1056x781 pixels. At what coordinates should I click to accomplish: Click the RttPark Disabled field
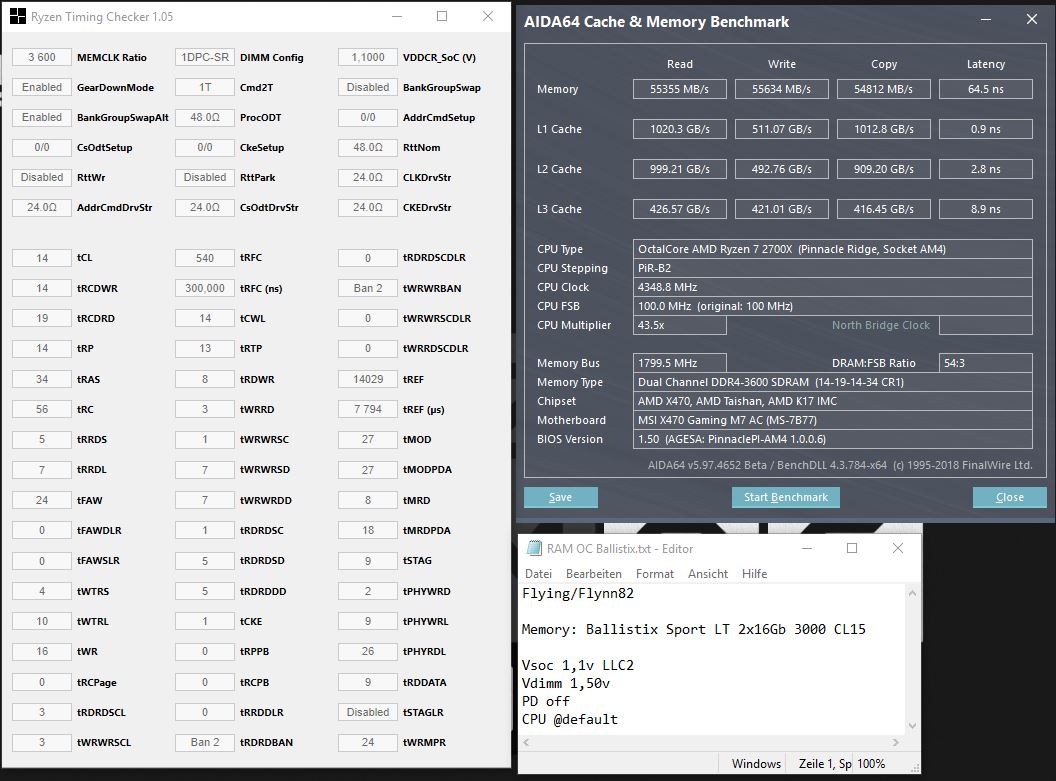point(205,177)
